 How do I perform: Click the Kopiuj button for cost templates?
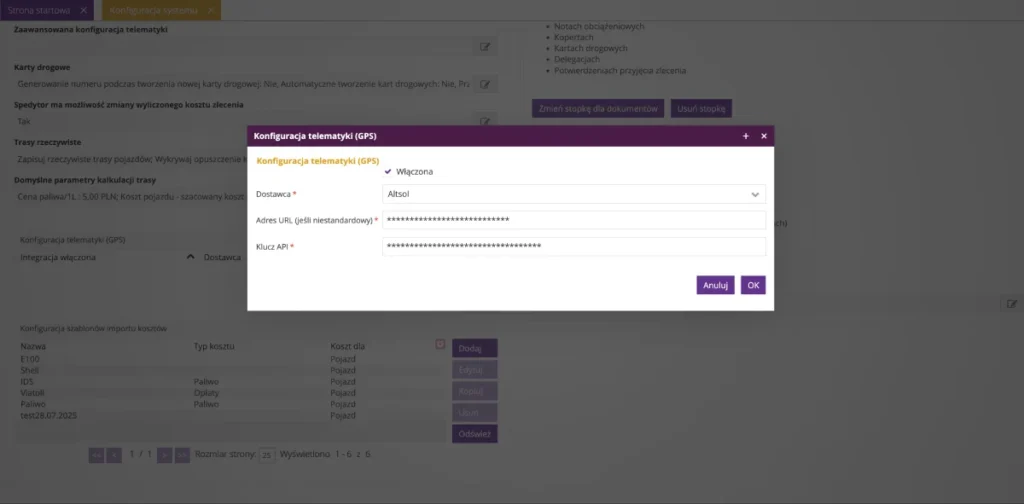[x=475, y=391]
